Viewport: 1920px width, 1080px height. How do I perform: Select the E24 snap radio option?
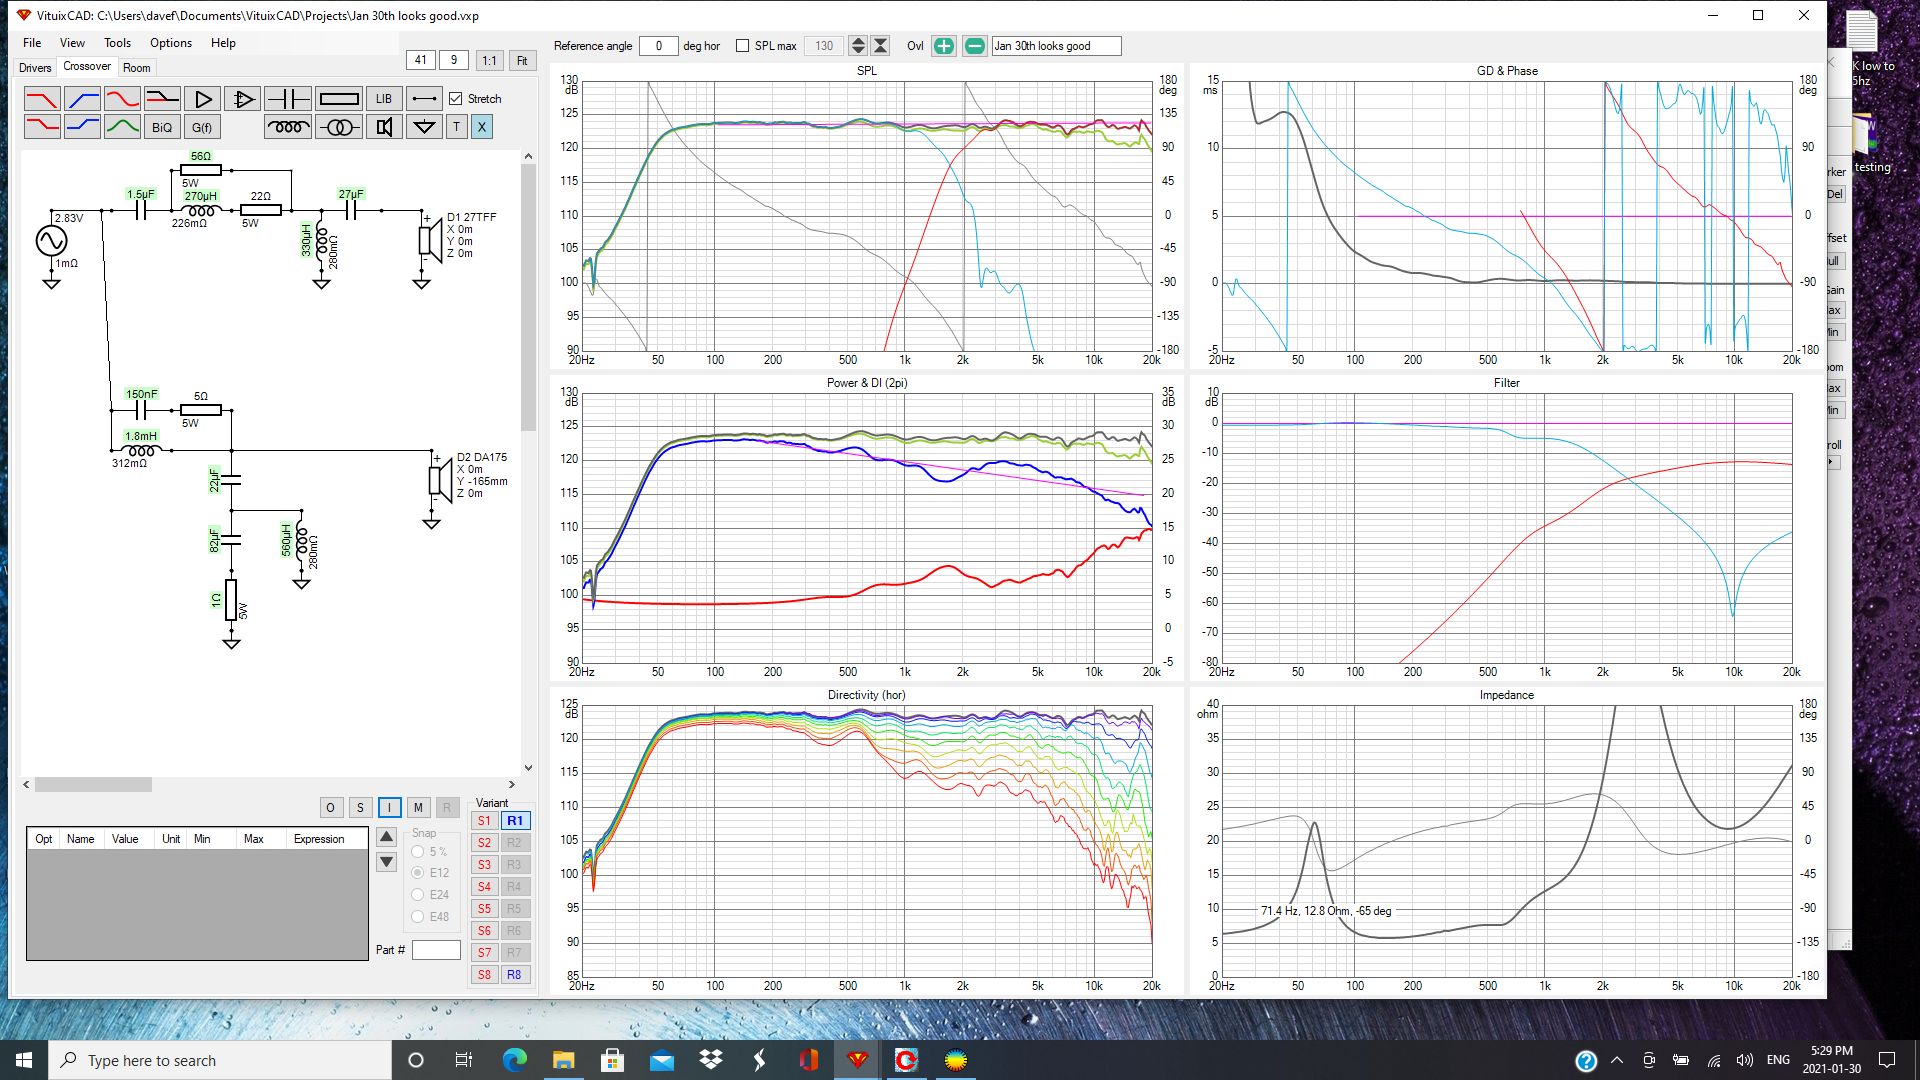(418, 895)
